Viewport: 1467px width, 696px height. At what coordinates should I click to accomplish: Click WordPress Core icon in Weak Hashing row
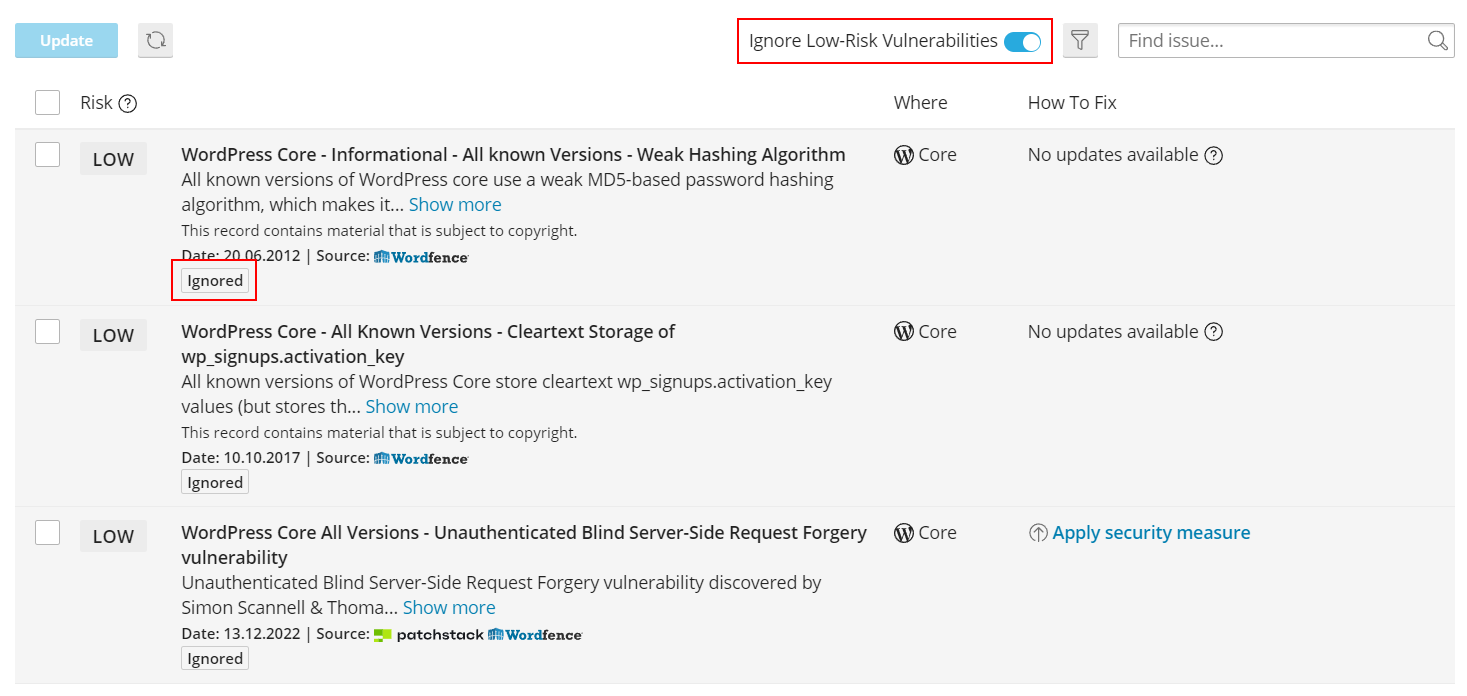(x=904, y=156)
